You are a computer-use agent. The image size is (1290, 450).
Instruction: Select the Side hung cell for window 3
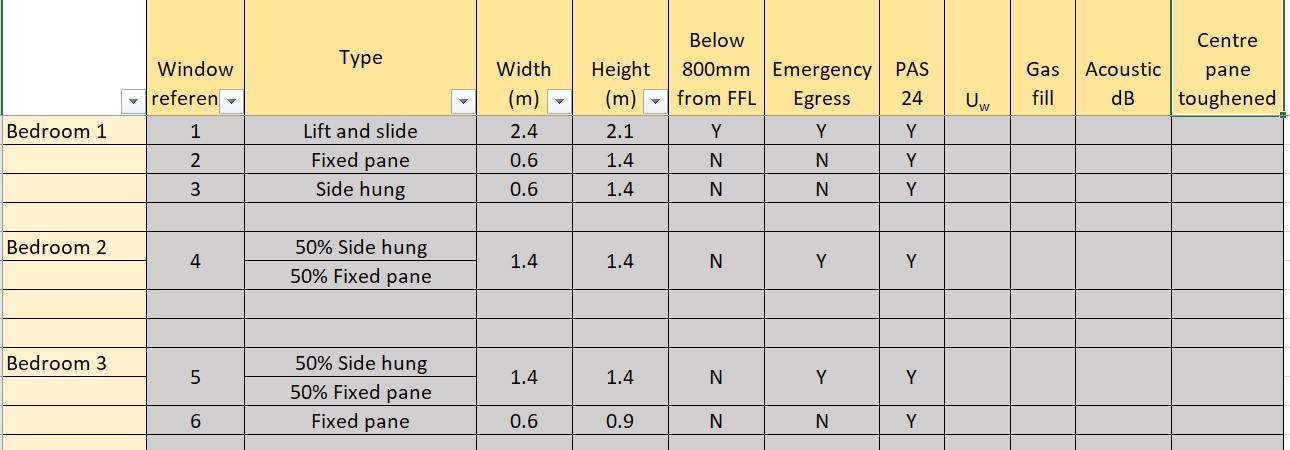360,189
